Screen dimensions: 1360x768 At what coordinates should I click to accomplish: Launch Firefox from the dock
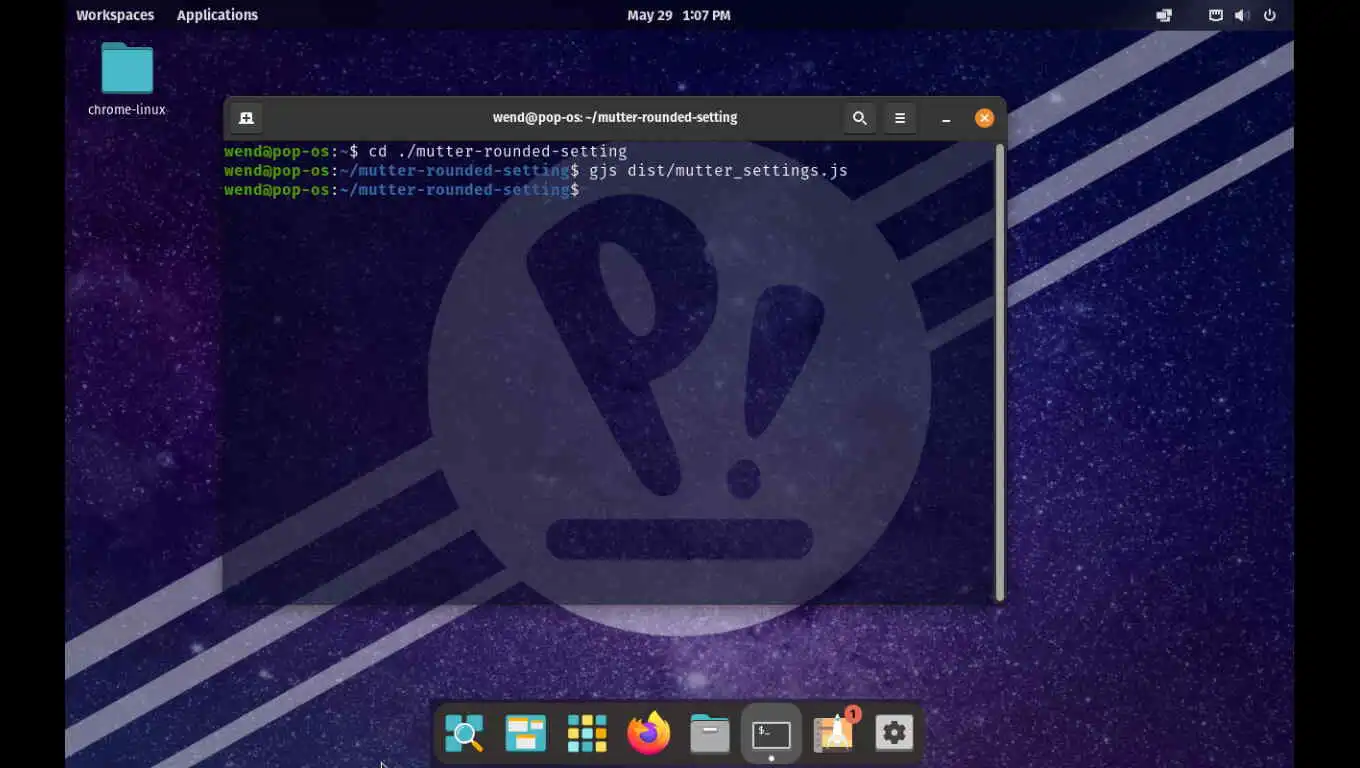[648, 734]
